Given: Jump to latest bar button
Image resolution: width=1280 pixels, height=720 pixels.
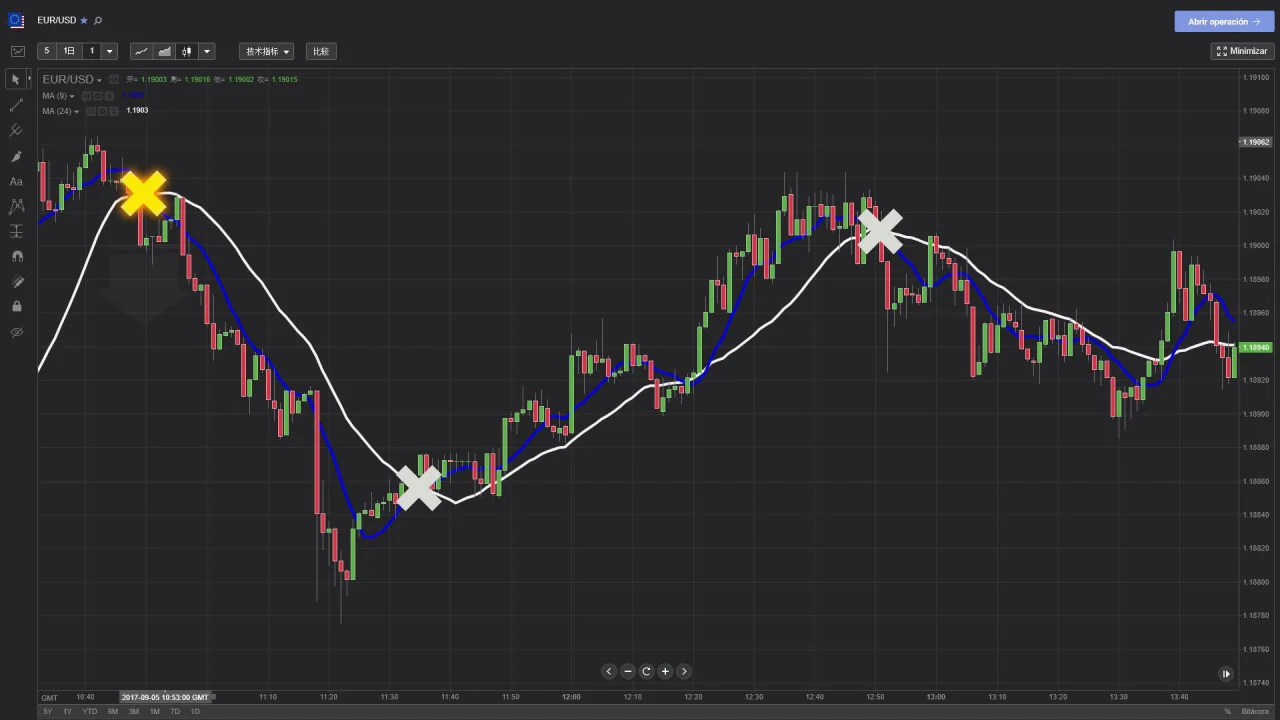Looking at the screenshot, I should [1226, 674].
